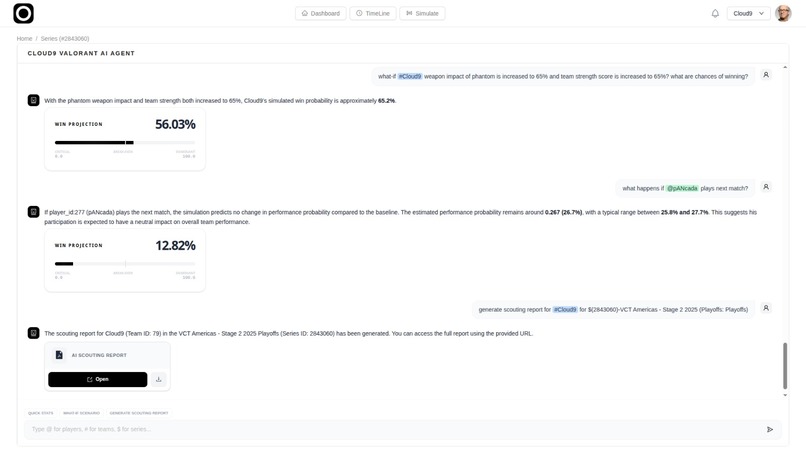This screenshot has height=453, width=806.
Task: Click the Generate Scouting Report chip
Action: (139, 413)
